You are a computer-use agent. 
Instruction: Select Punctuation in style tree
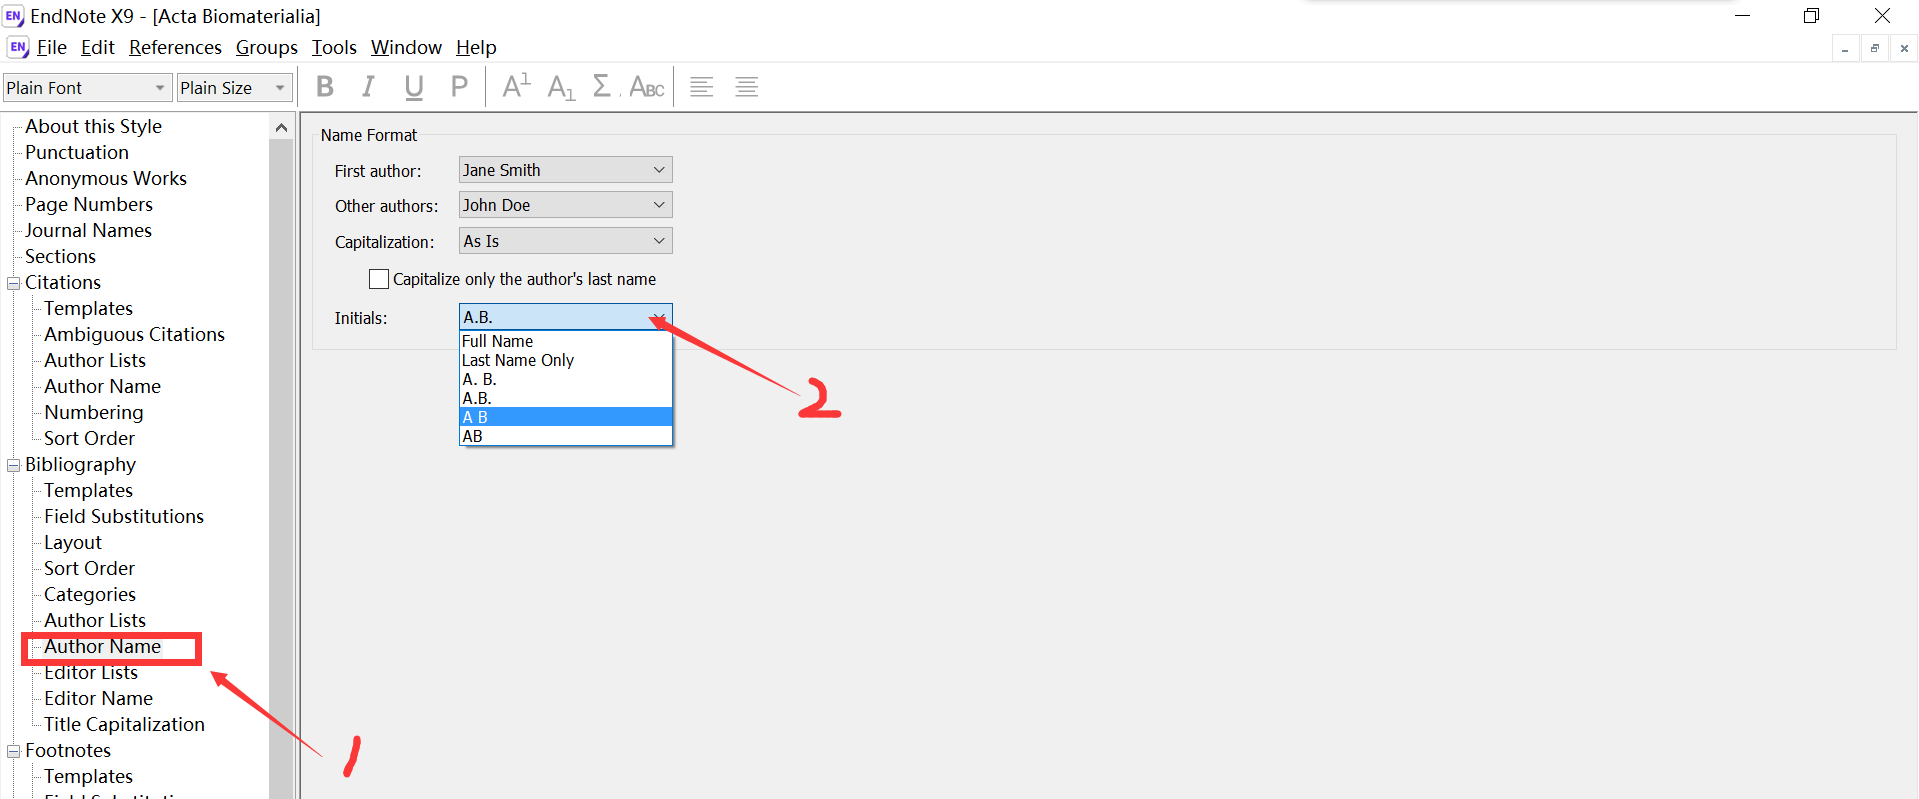[x=77, y=152]
